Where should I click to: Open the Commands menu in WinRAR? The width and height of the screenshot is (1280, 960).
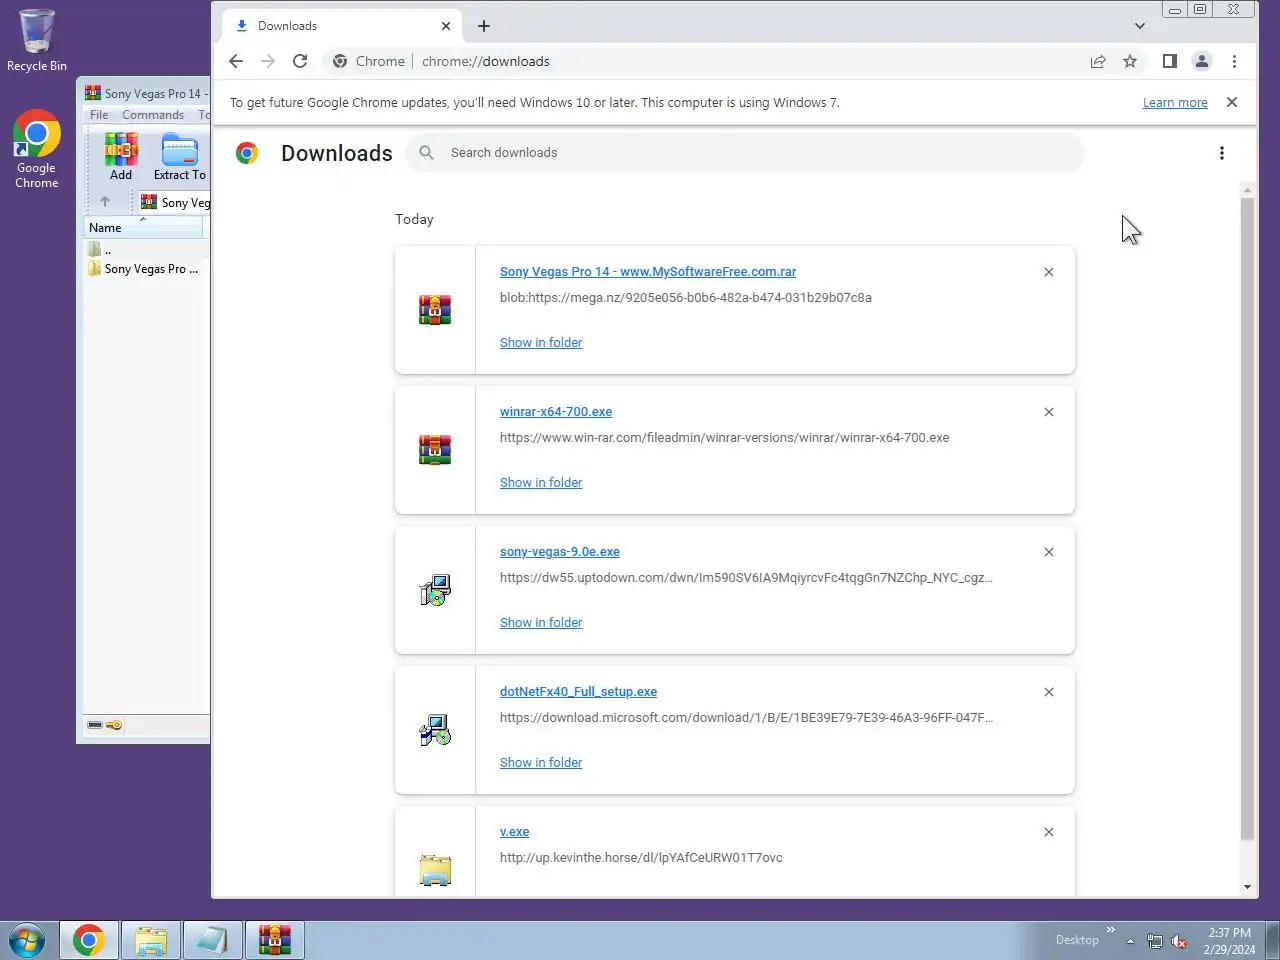[x=153, y=115]
